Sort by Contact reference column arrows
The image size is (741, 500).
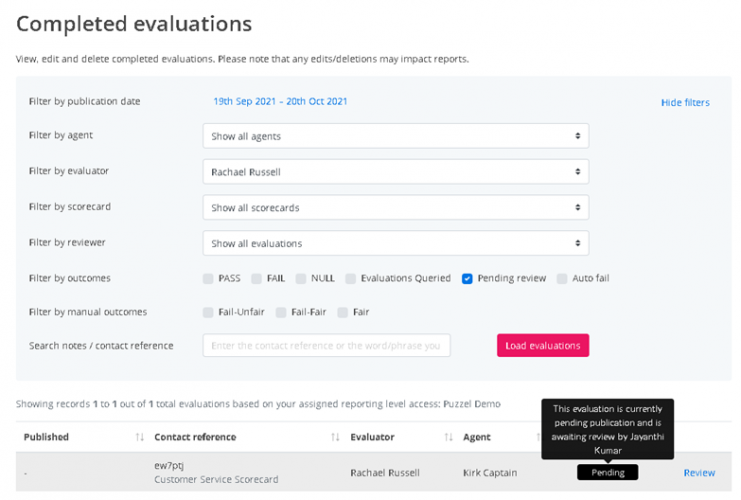click(335, 437)
